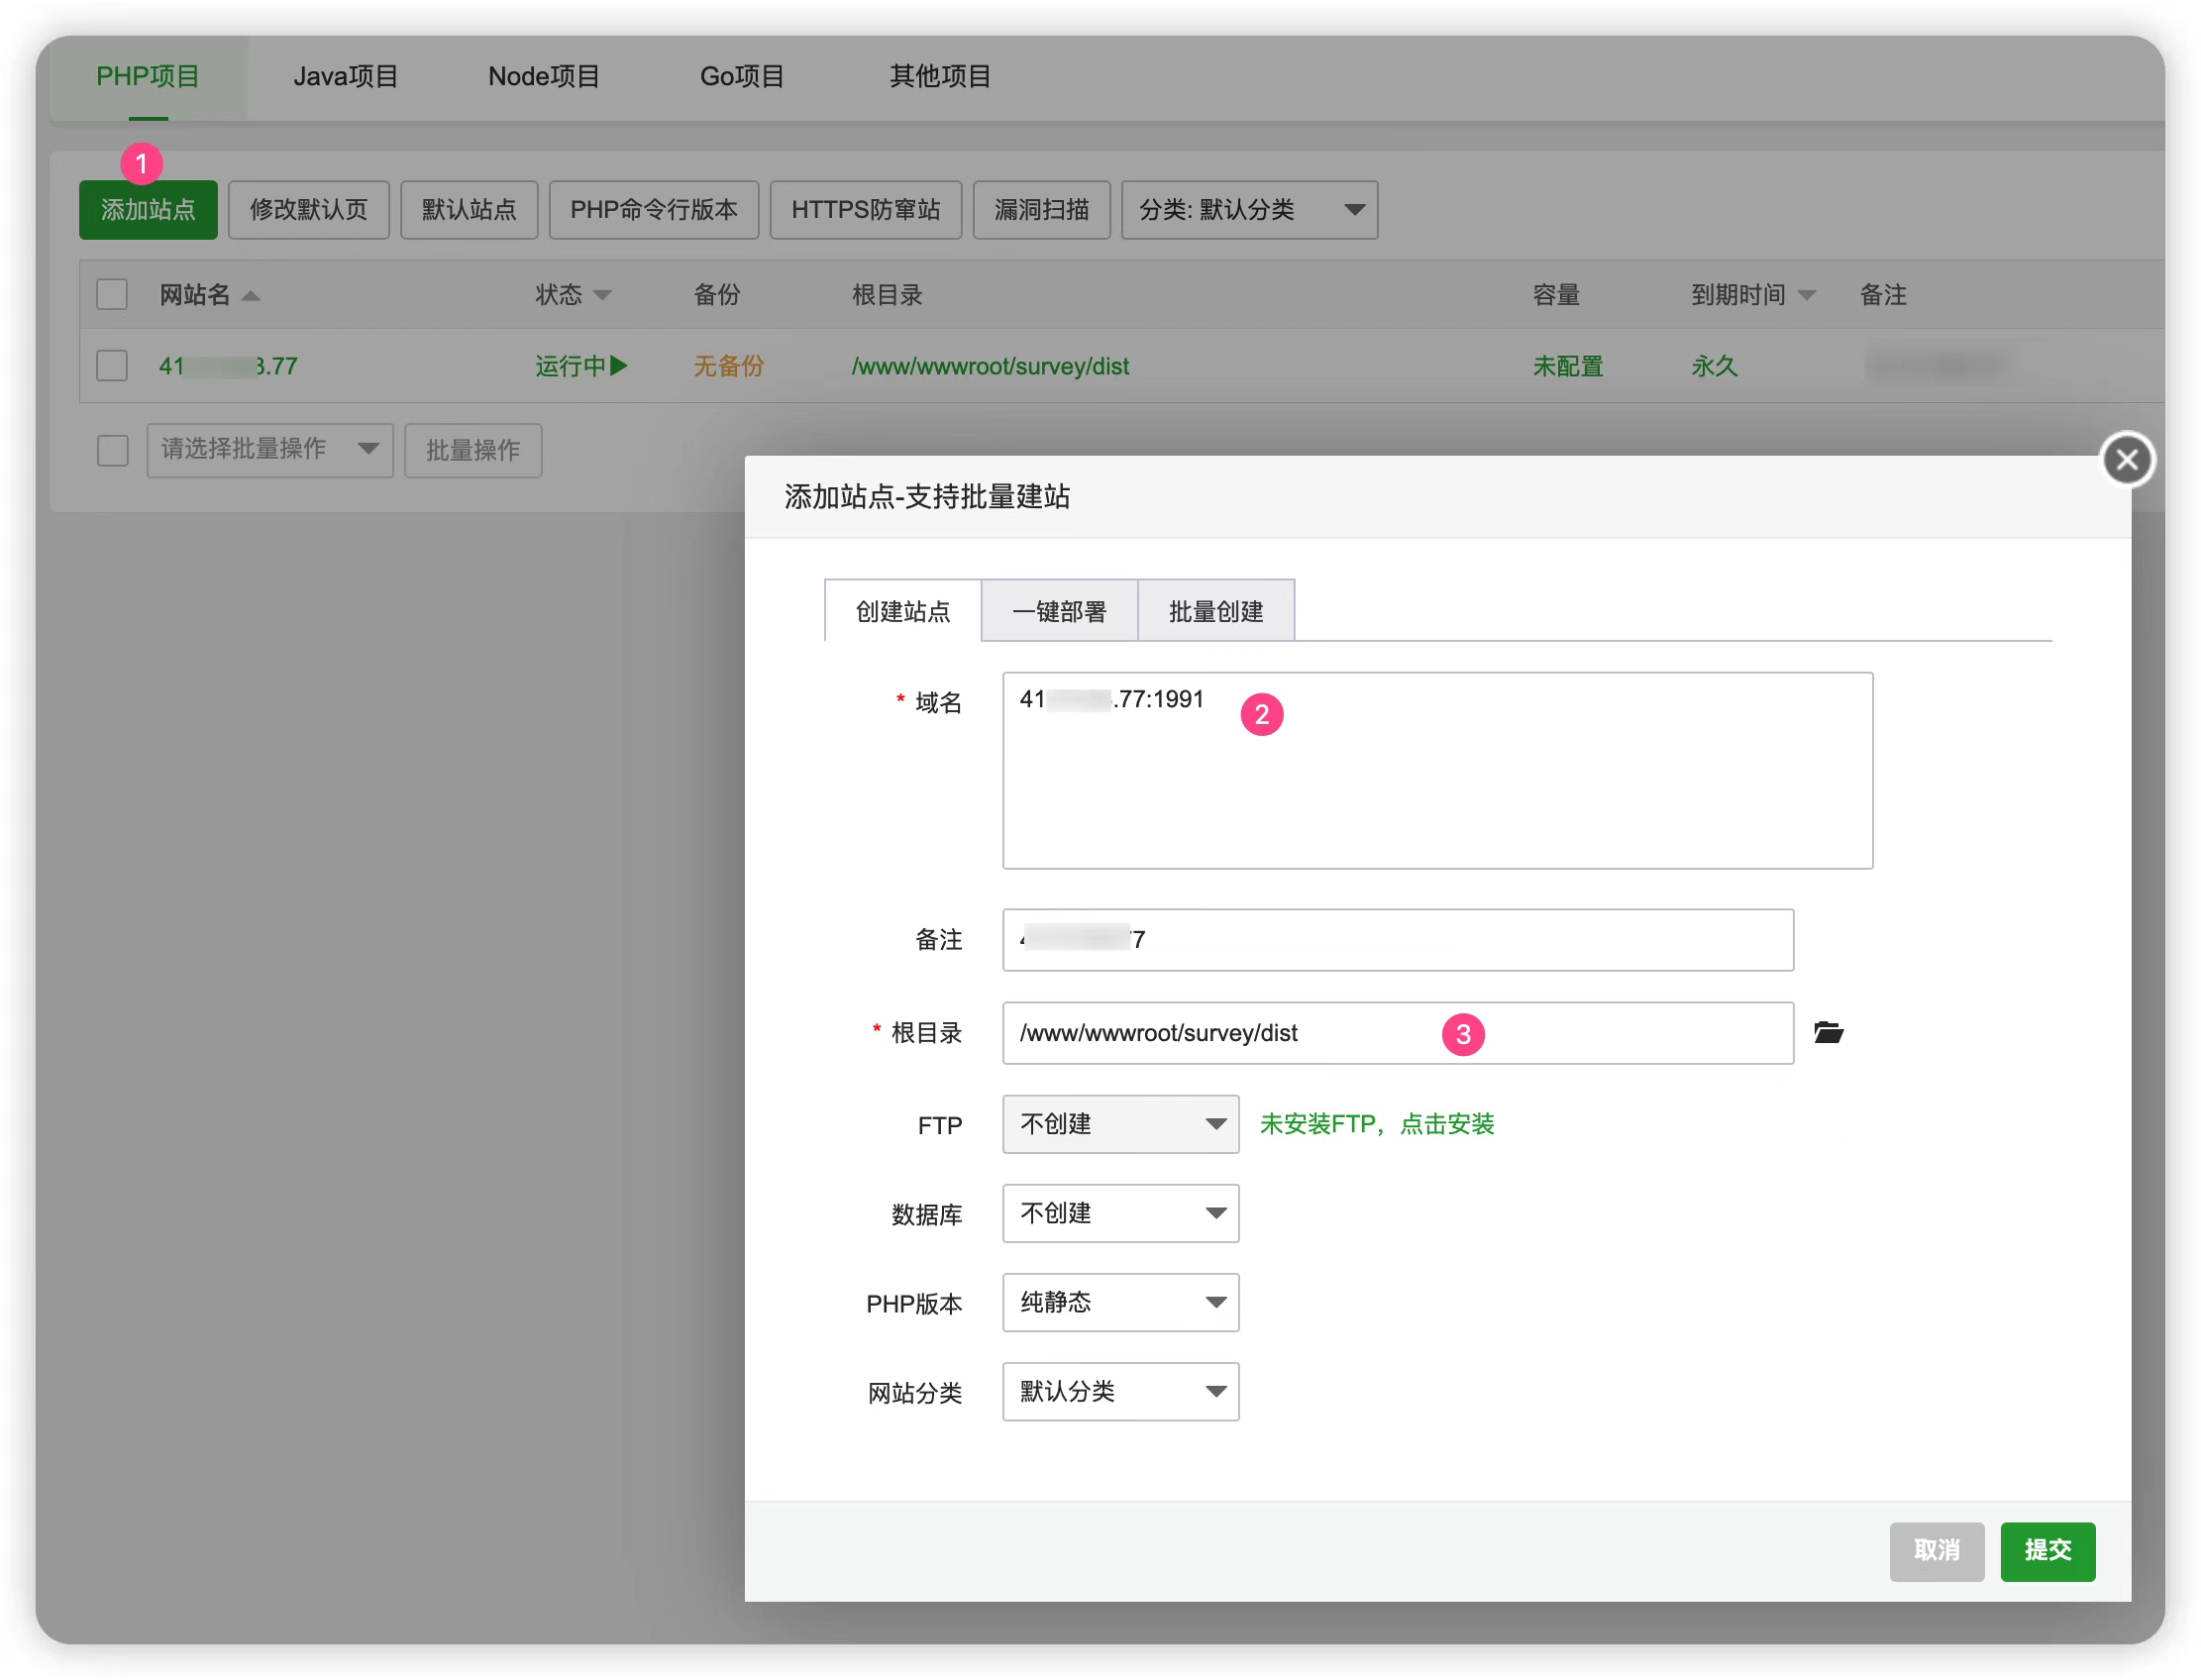Viewport: 2201px width, 1680px height.
Task: Click the 无备份 backup link
Action: 728,366
